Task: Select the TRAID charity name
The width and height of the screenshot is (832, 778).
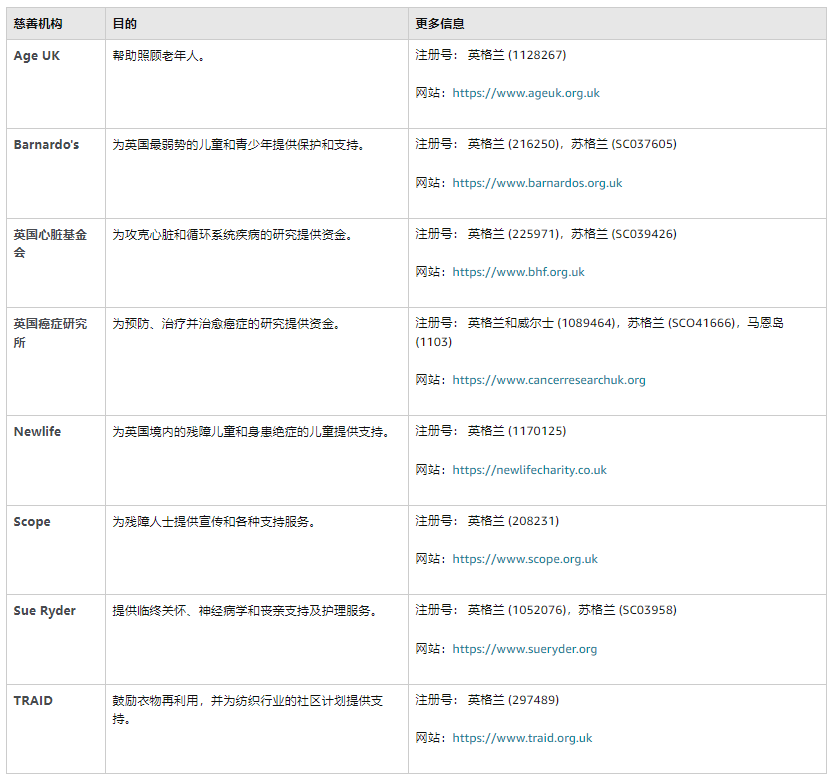Action: pyautogui.click(x=33, y=701)
